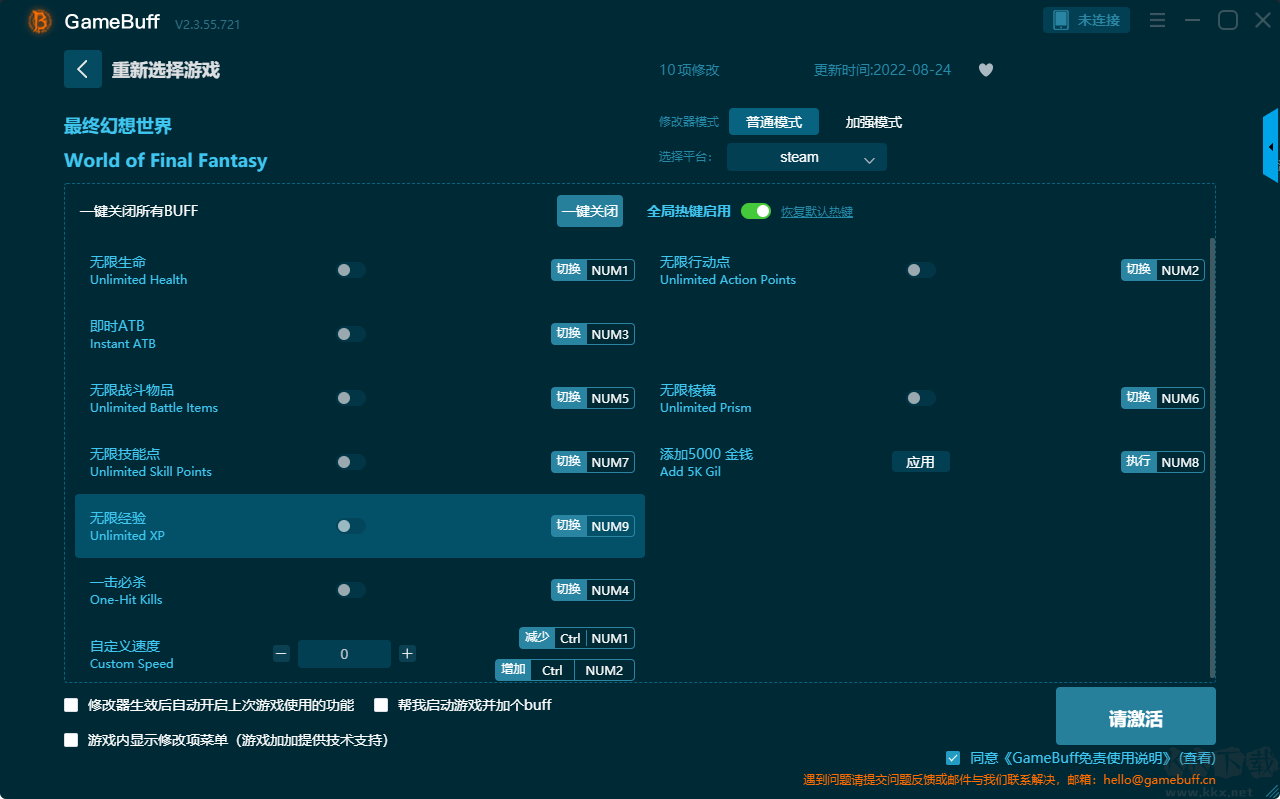Click 一键关闭 button to disable all buffs
The image size is (1280, 799).
(x=590, y=211)
